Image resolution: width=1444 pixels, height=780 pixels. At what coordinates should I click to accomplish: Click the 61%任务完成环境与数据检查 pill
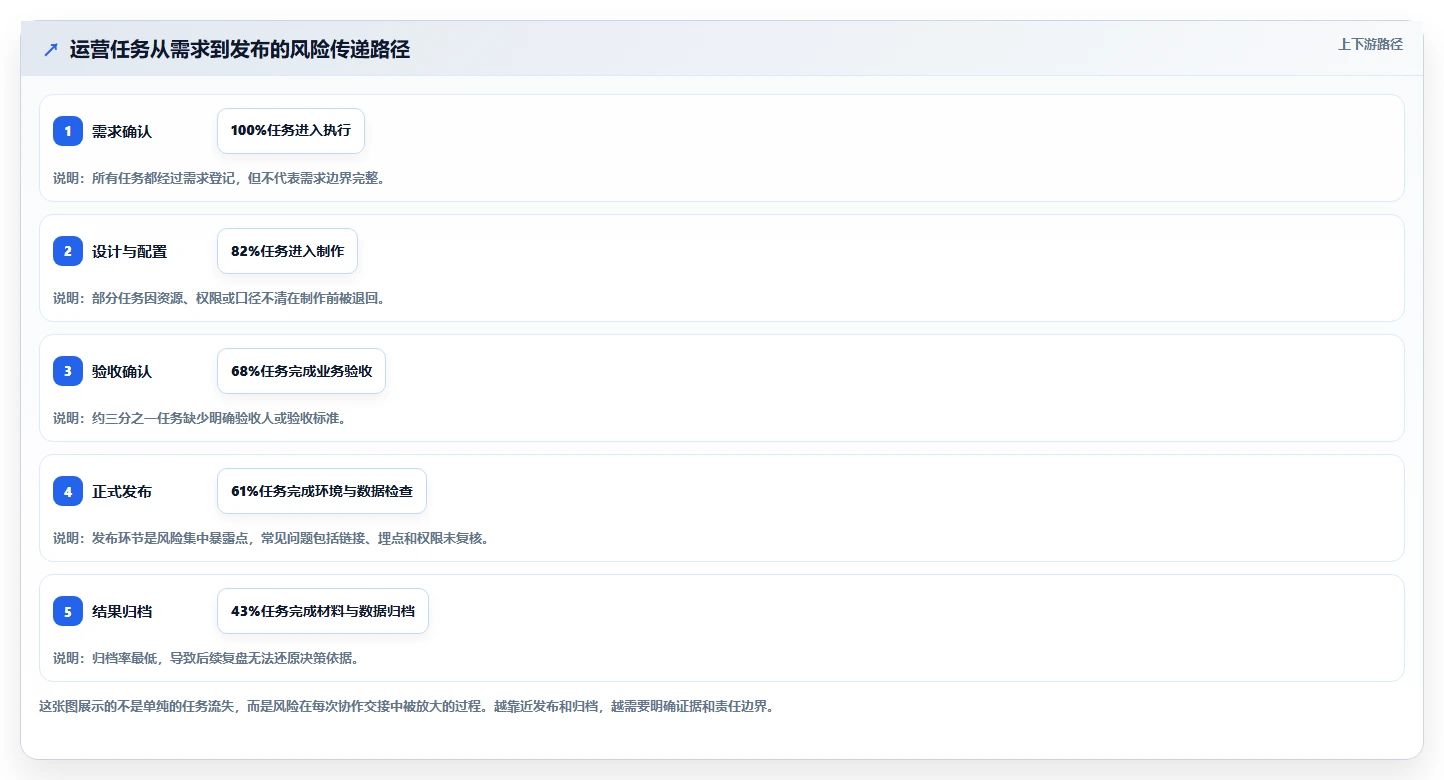coord(322,491)
